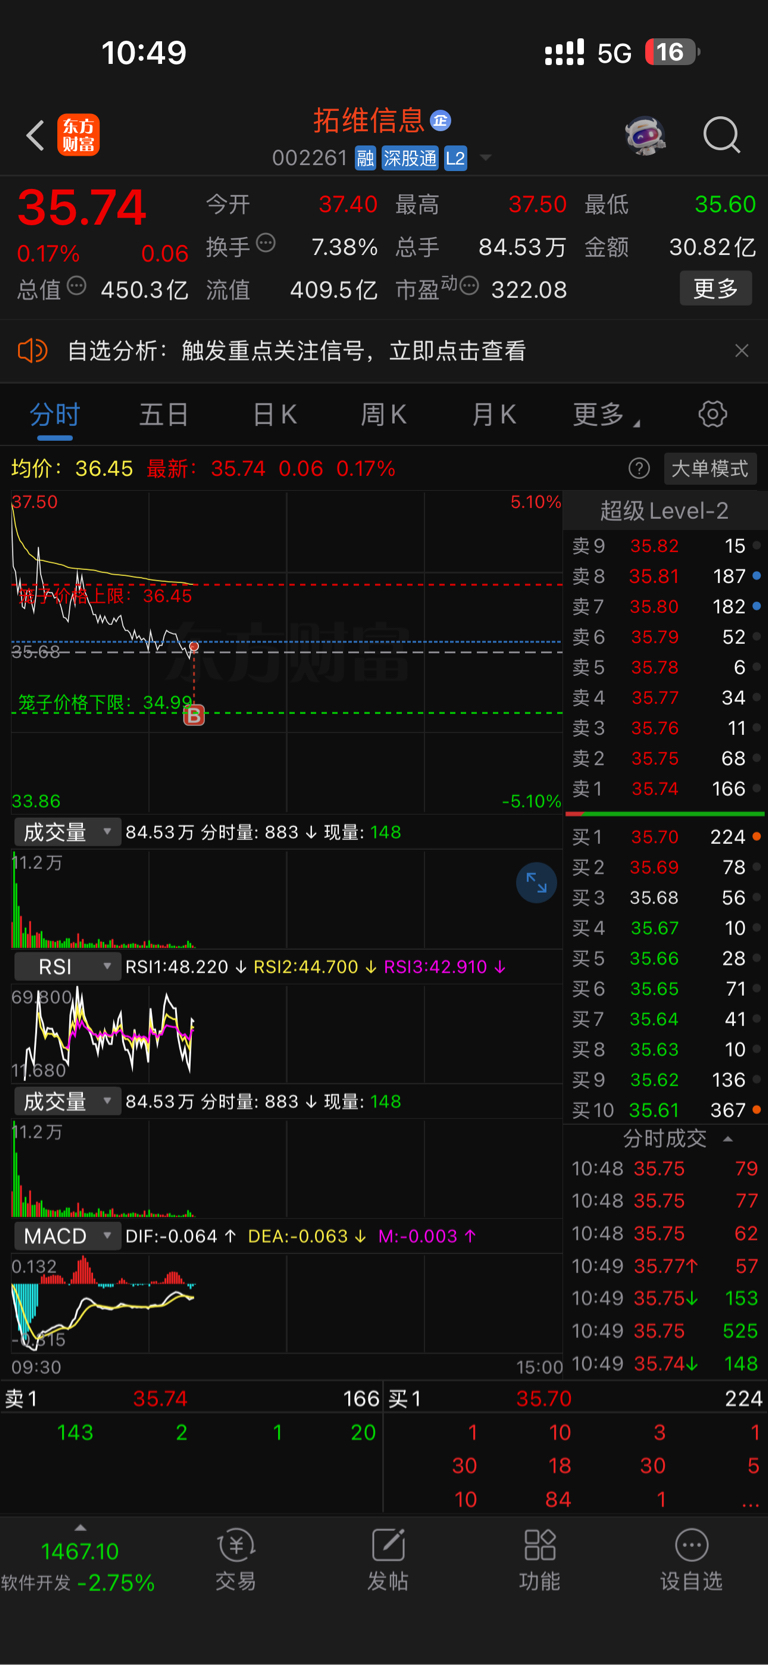The image size is (768, 1665).
Task: Close the 自选分析 notification banner
Action: [742, 351]
